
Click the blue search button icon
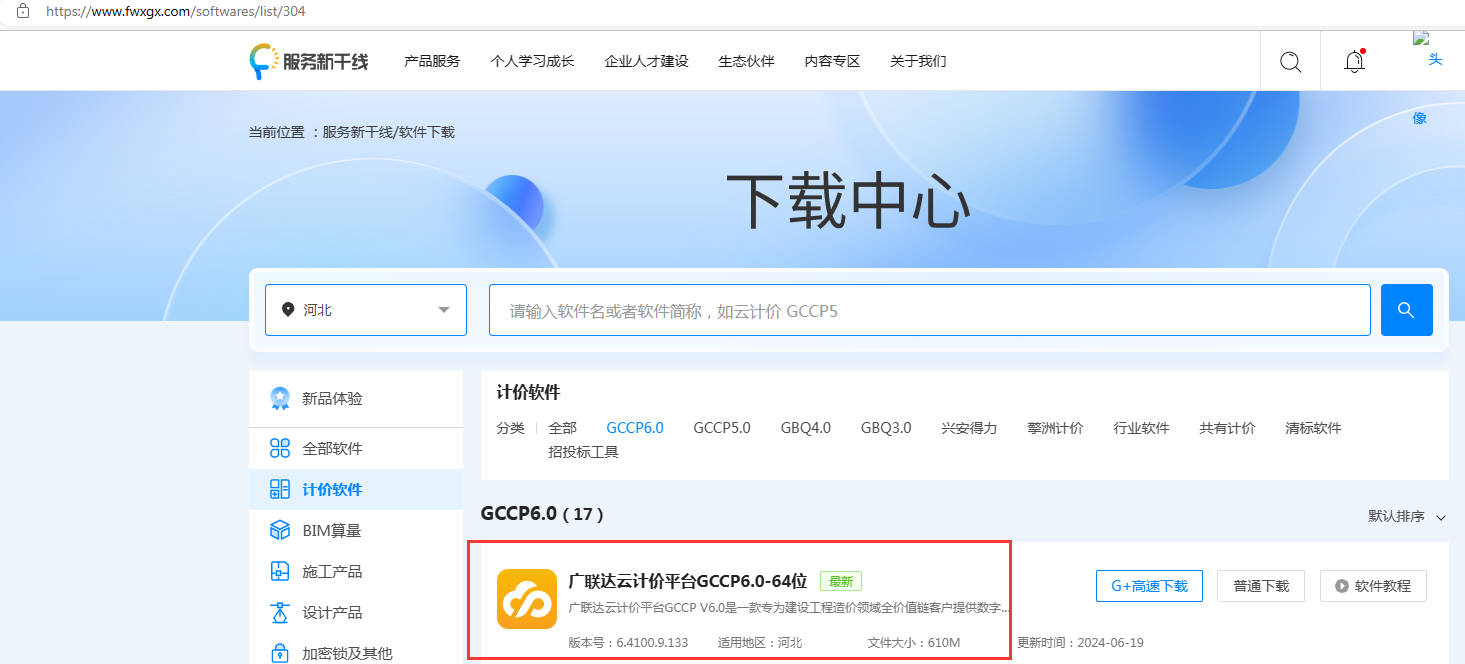click(x=1406, y=310)
